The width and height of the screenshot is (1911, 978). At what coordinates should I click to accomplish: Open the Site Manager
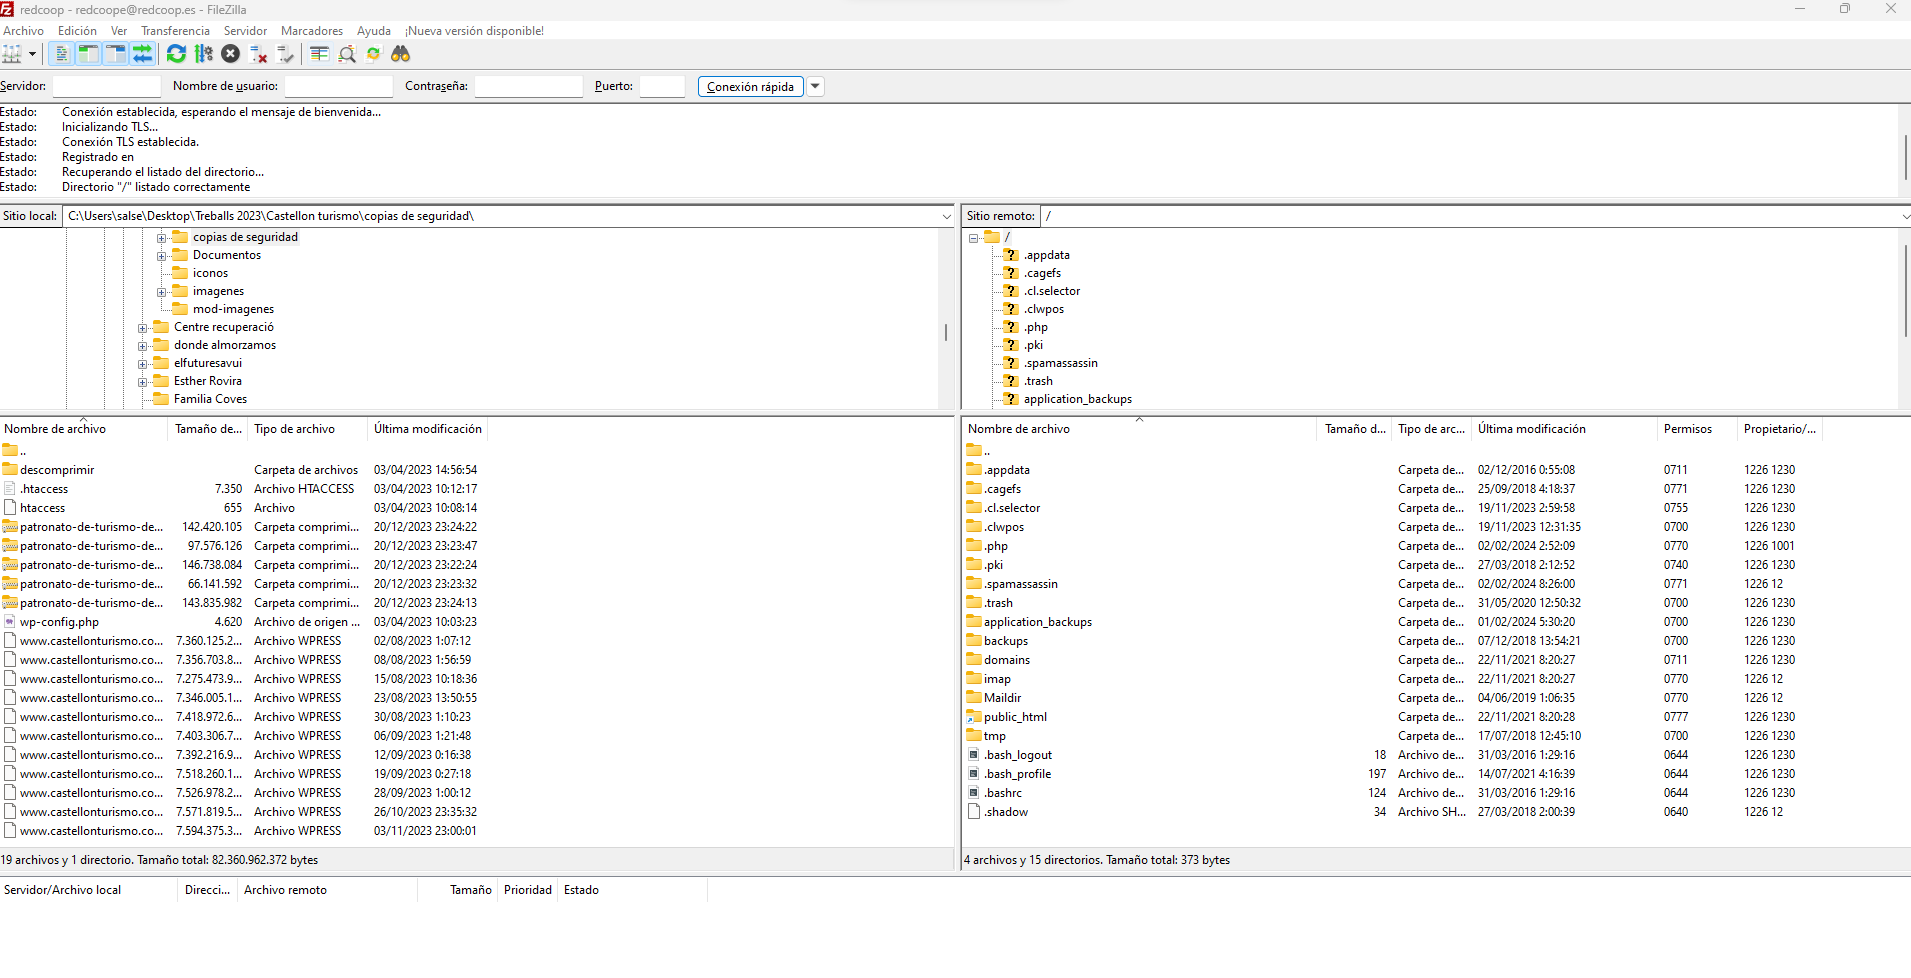12,54
